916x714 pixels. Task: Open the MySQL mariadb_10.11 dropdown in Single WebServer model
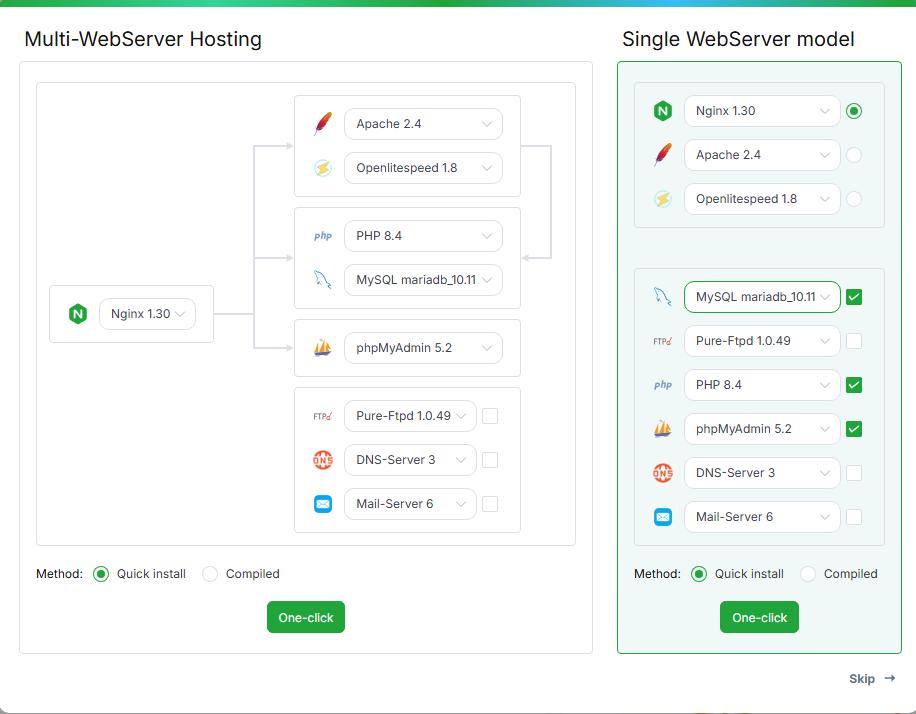point(762,297)
